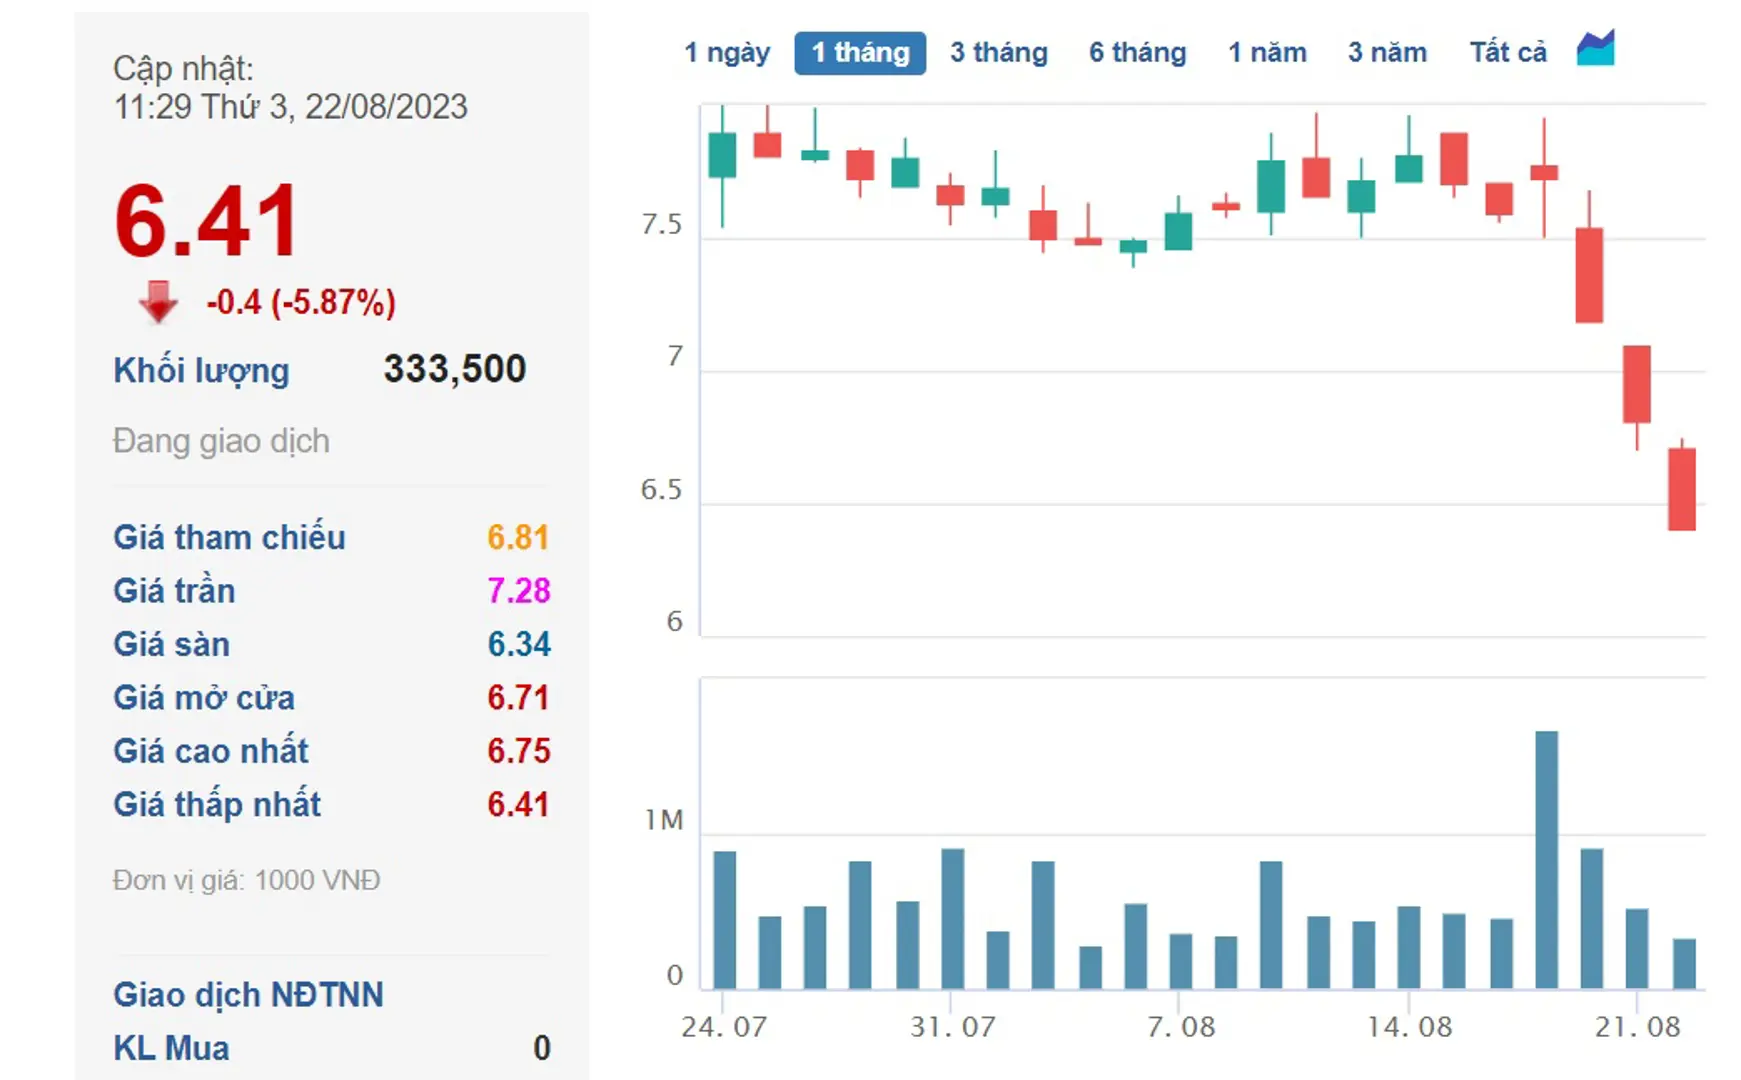Switch chart to 6 tháng range
Screen dimensions: 1741x1080
click(1138, 53)
